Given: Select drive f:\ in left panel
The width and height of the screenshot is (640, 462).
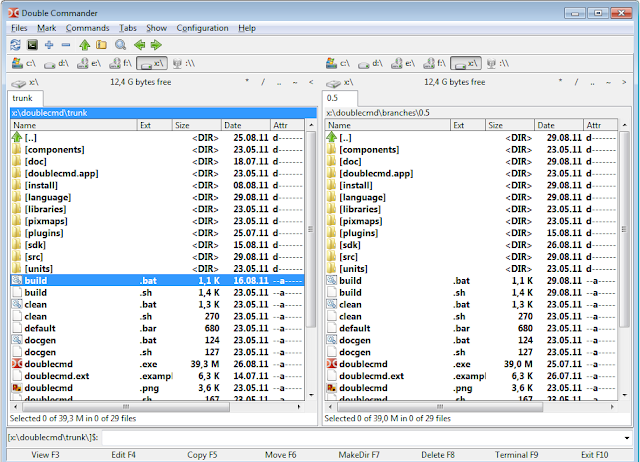Looking at the screenshot, I should click(x=120, y=63).
